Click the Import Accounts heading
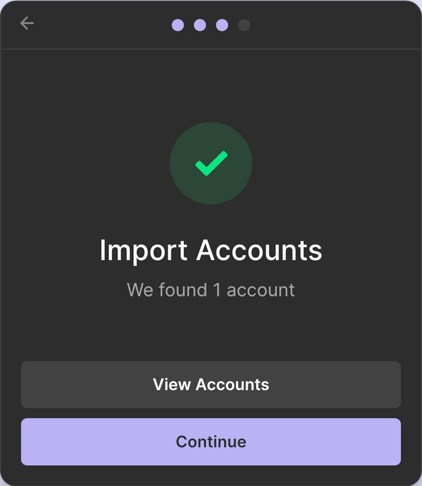 click(x=211, y=250)
